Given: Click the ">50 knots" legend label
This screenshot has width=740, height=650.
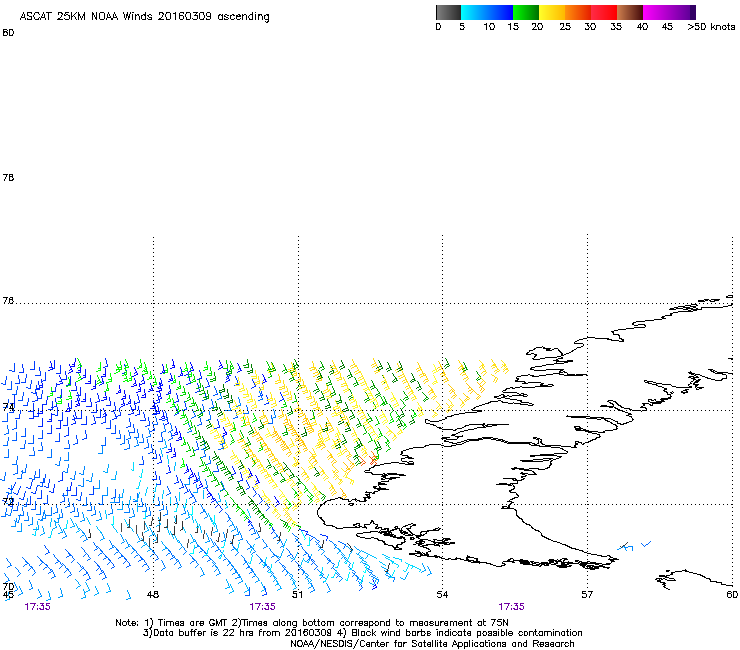Looking at the screenshot, I should click(x=711, y=27).
